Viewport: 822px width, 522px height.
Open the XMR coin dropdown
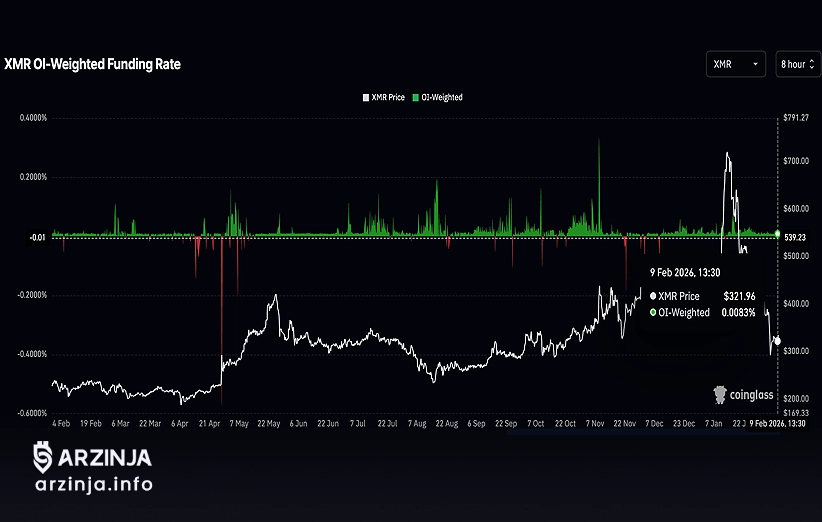click(x=735, y=64)
